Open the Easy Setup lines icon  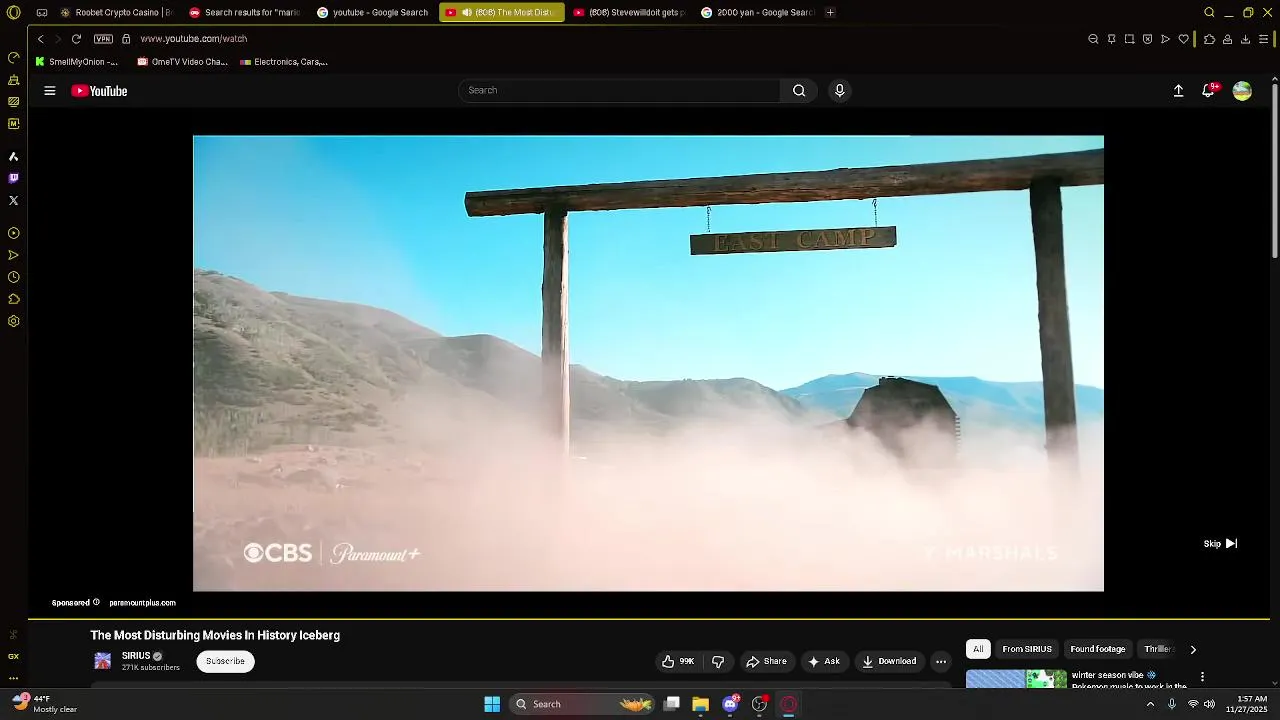pos(1264,39)
